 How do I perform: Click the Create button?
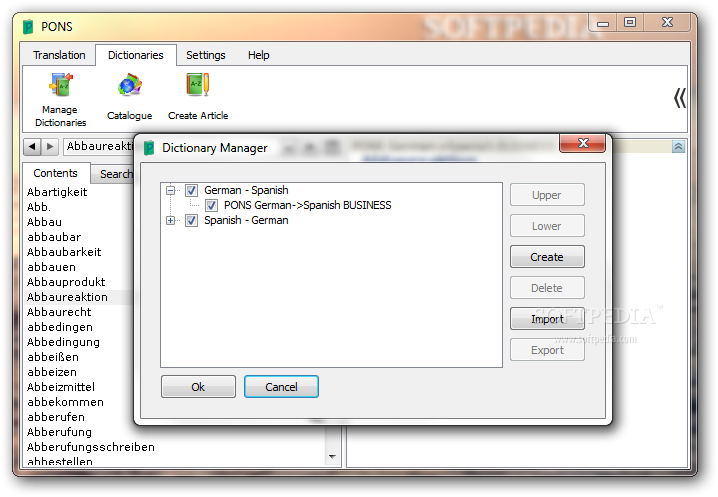click(x=547, y=257)
